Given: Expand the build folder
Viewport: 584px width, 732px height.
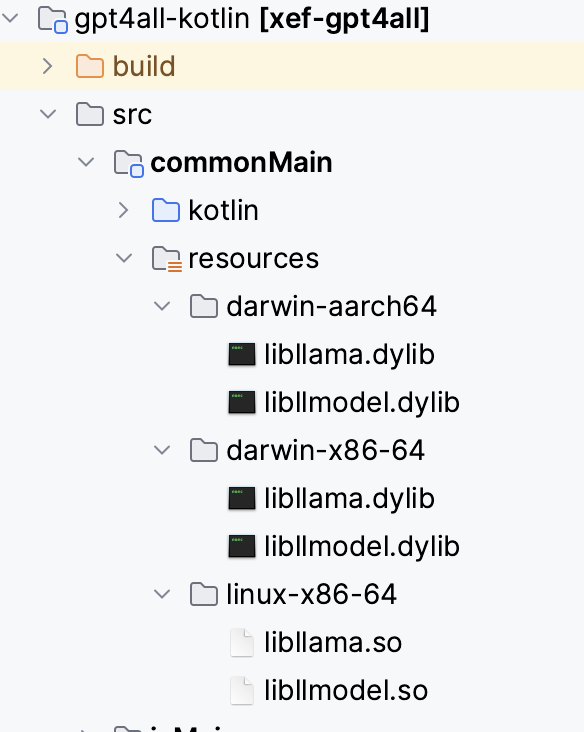Looking at the screenshot, I should (x=48, y=66).
